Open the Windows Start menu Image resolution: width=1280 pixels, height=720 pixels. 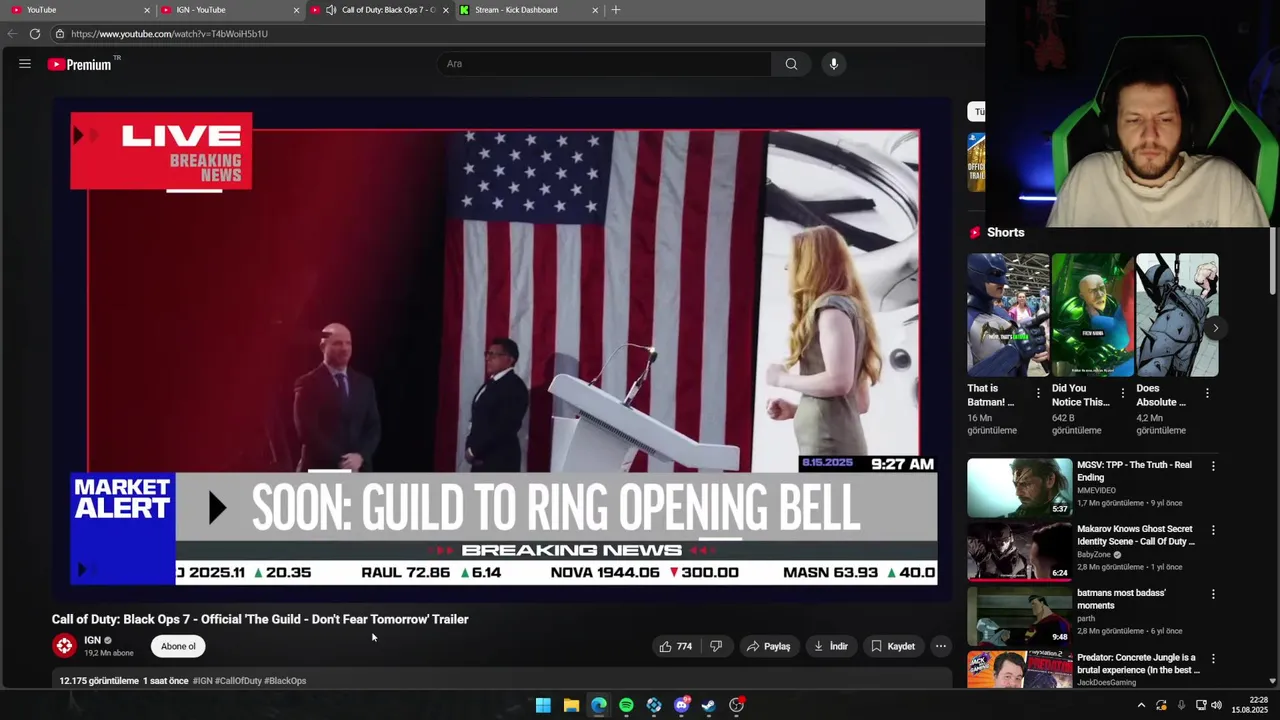tap(543, 705)
